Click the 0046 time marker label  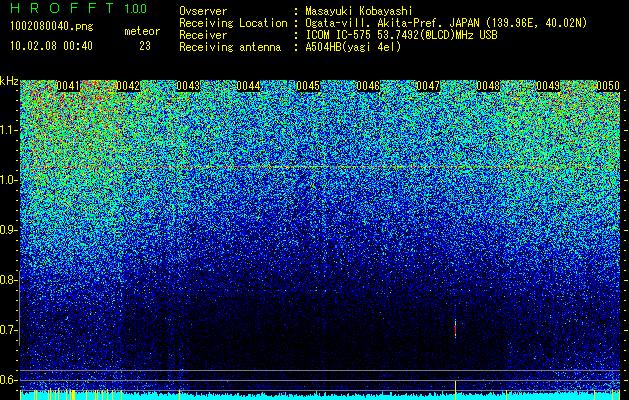pyautogui.click(x=368, y=86)
